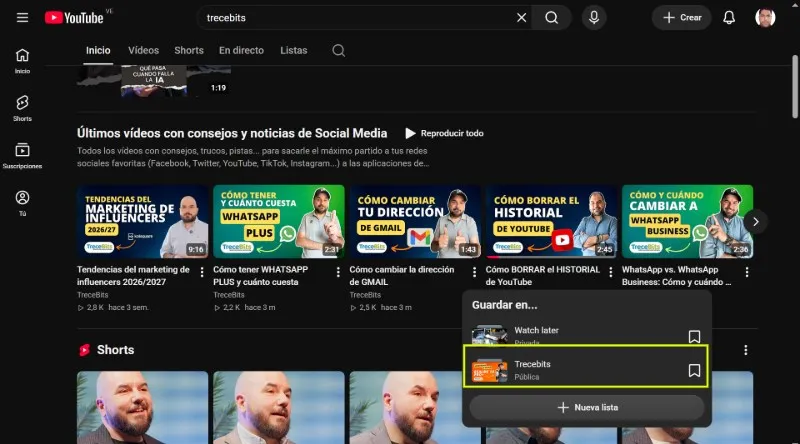Open options for BORRAR el HISTORIAL video

tap(611, 272)
